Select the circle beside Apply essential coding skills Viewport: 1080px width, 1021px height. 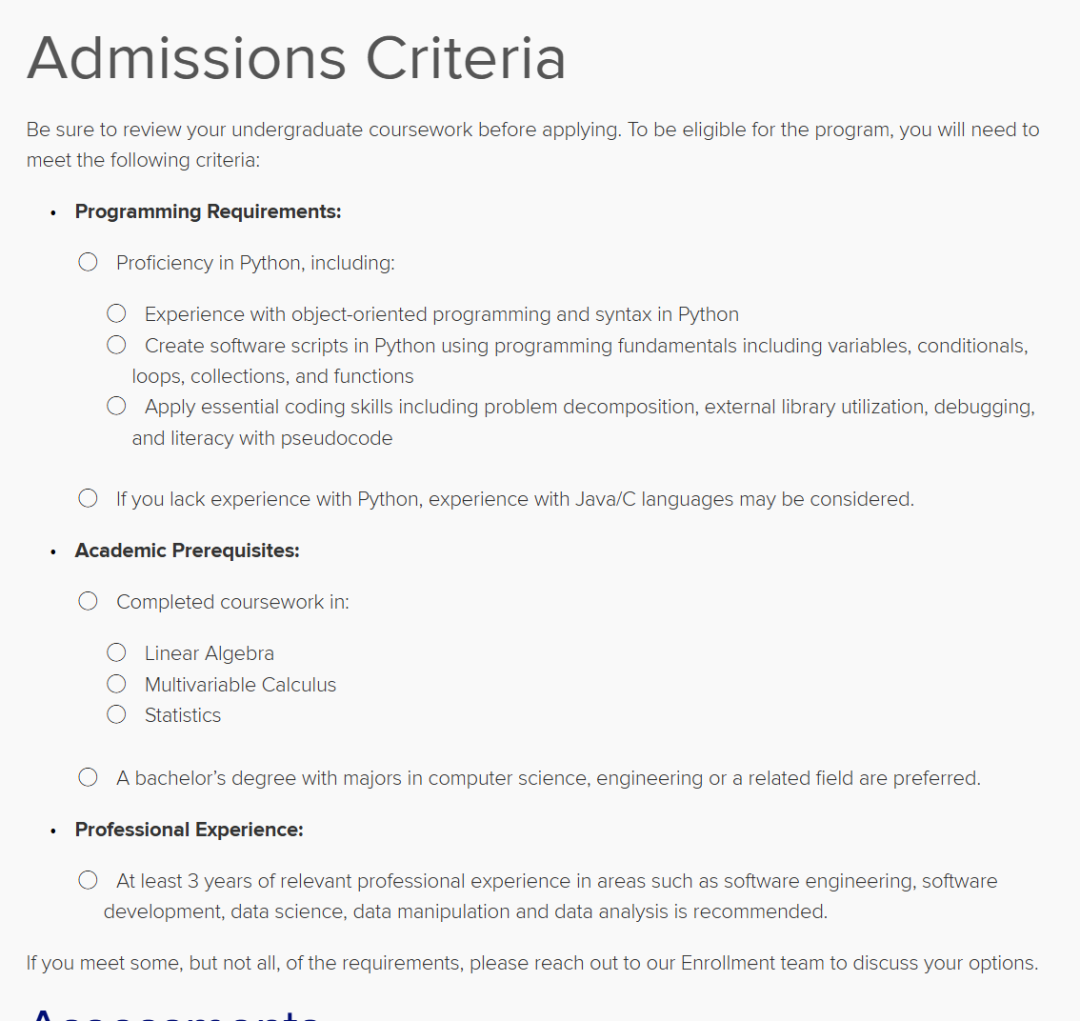(117, 406)
